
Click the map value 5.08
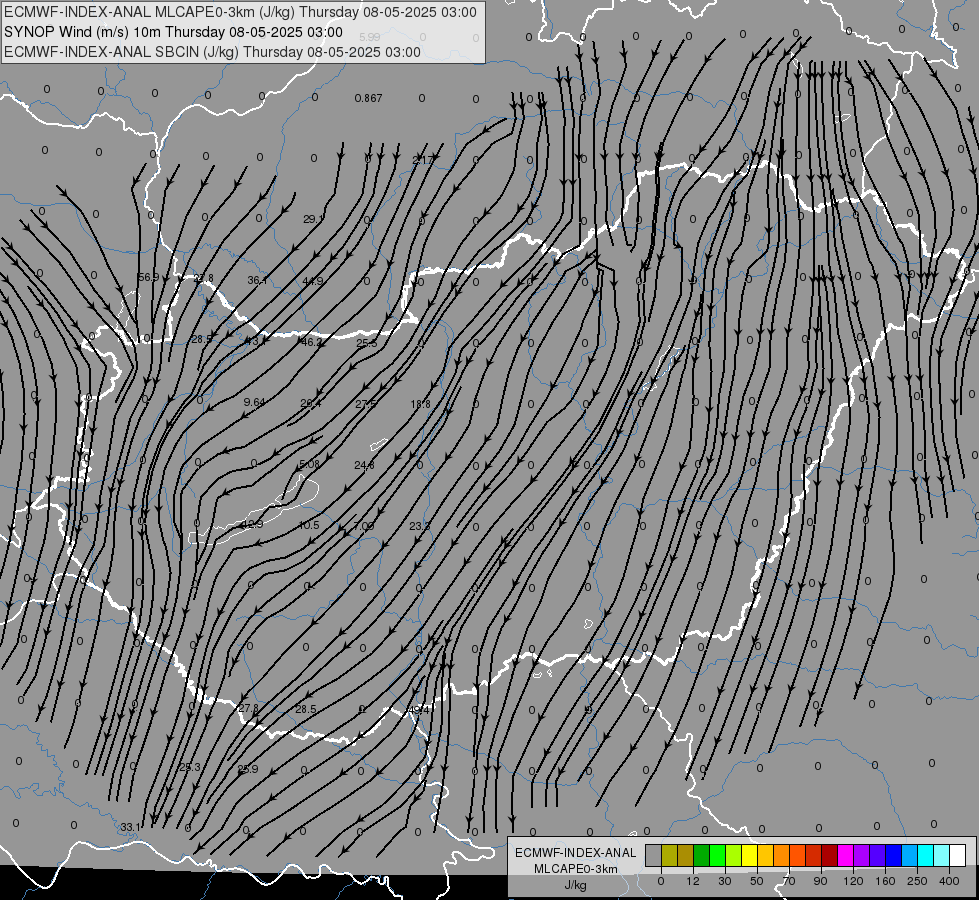coord(309,464)
